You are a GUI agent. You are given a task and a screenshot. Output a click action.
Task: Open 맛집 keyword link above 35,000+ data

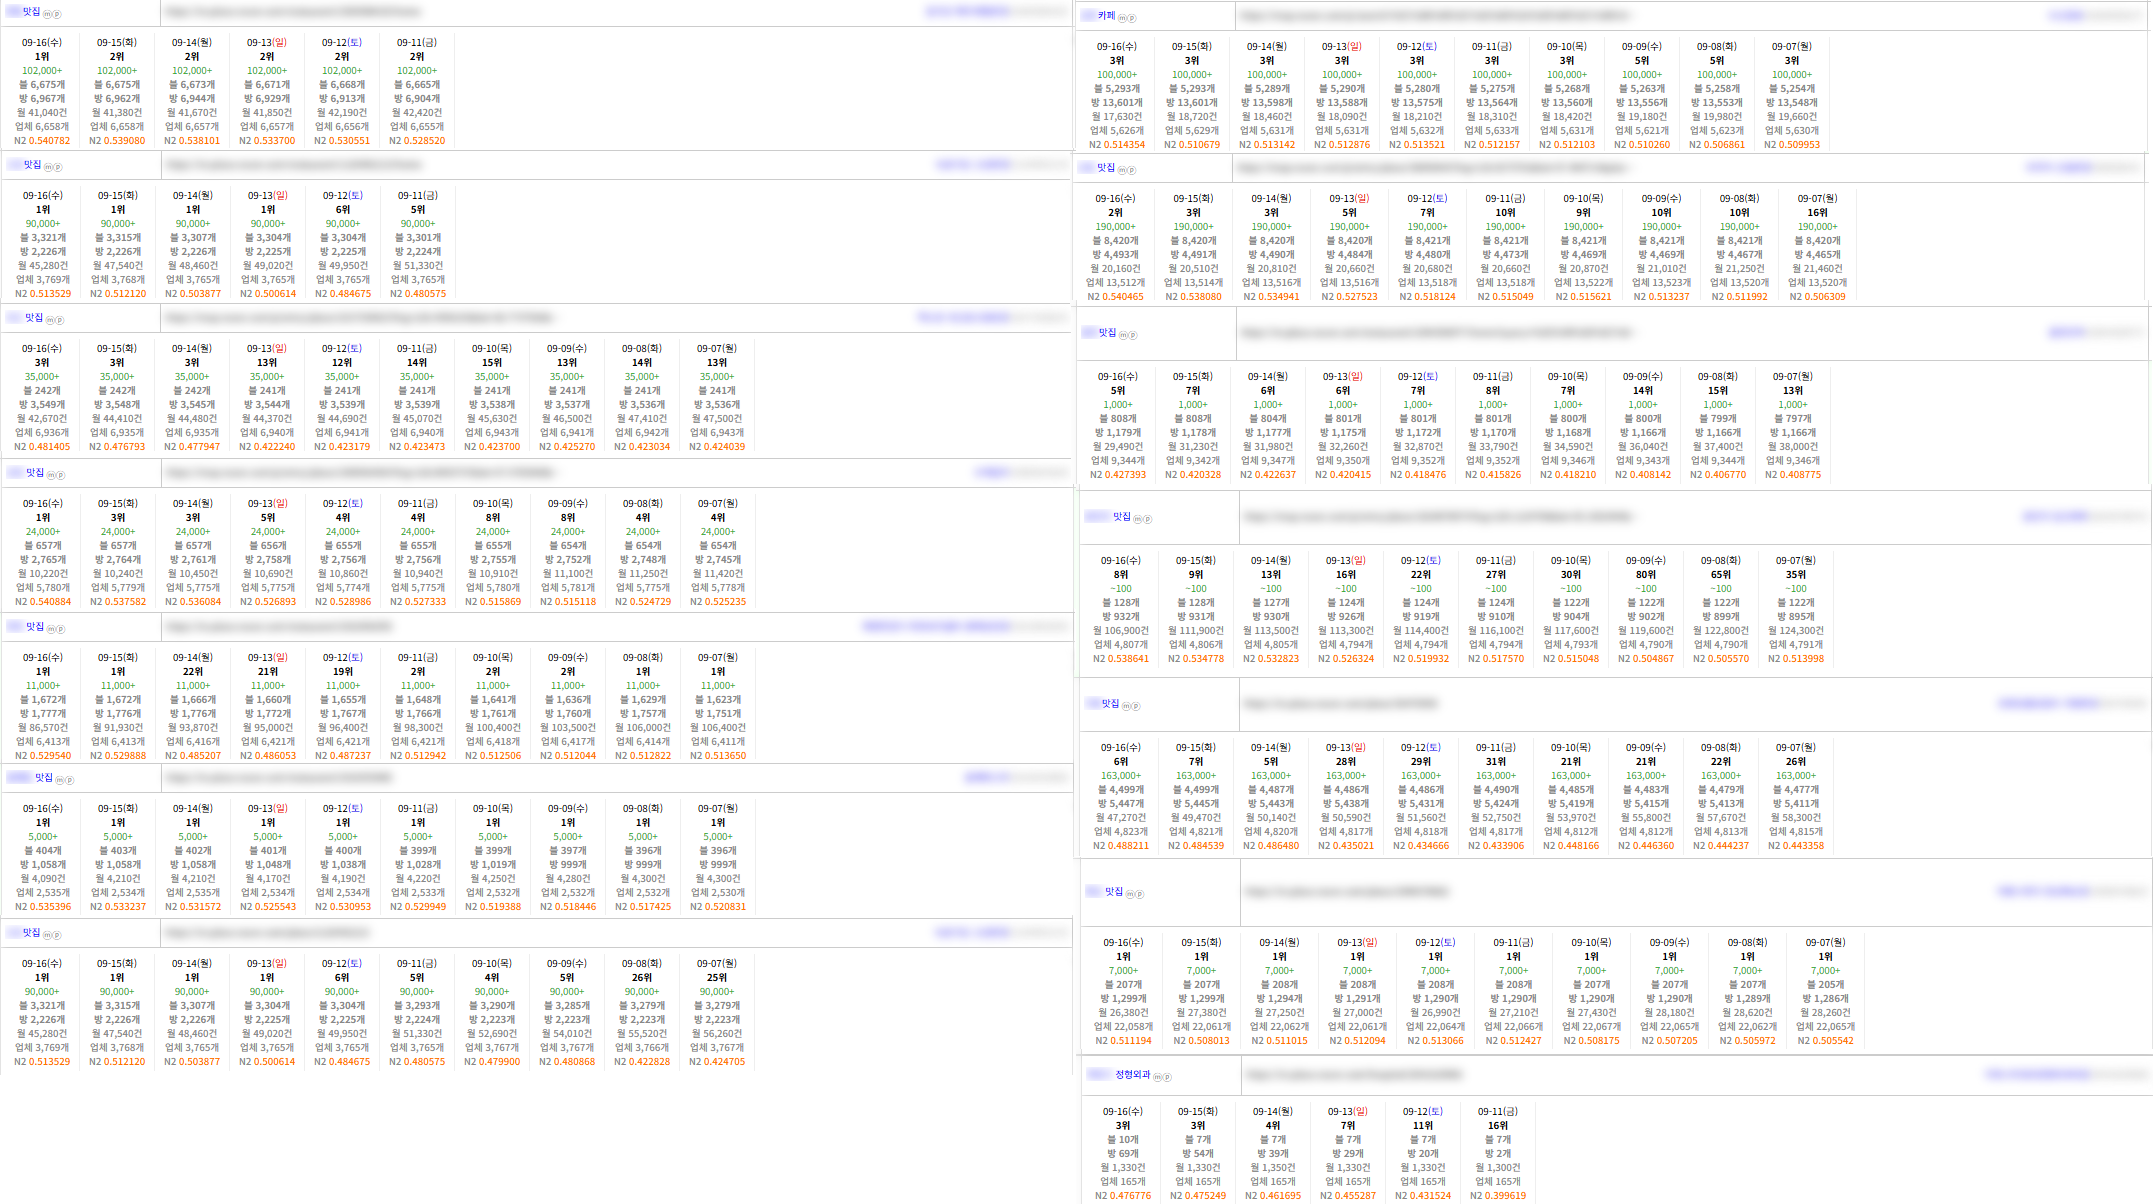coord(34,318)
